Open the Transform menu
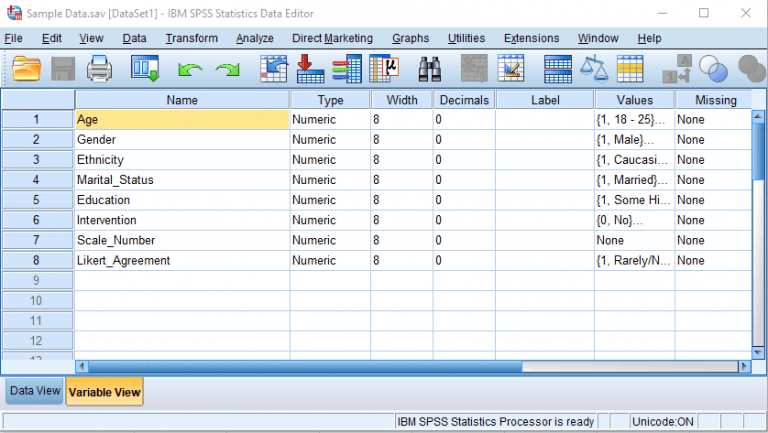Image resolution: width=768 pixels, height=433 pixels. pos(191,38)
